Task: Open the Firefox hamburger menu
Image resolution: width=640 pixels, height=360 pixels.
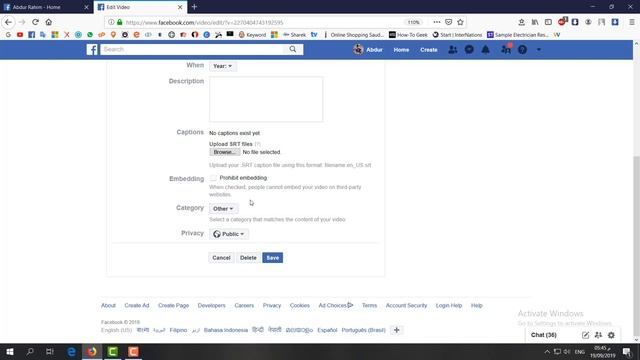Action: pyautogui.click(x=631, y=22)
